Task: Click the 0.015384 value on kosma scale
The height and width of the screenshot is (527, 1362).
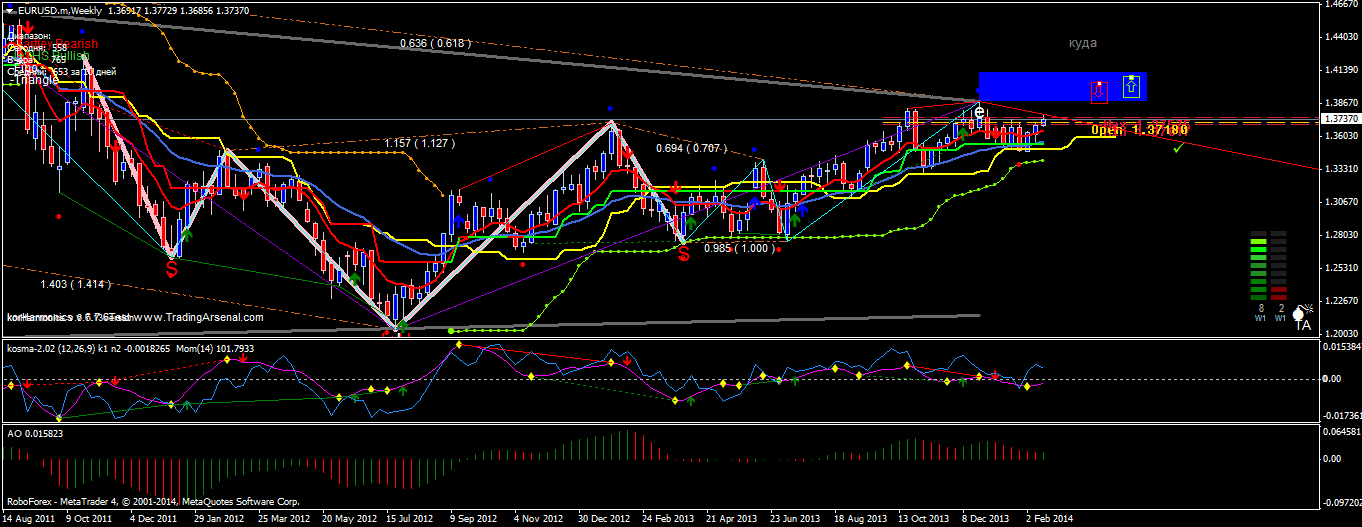Action: point(1340,346)
